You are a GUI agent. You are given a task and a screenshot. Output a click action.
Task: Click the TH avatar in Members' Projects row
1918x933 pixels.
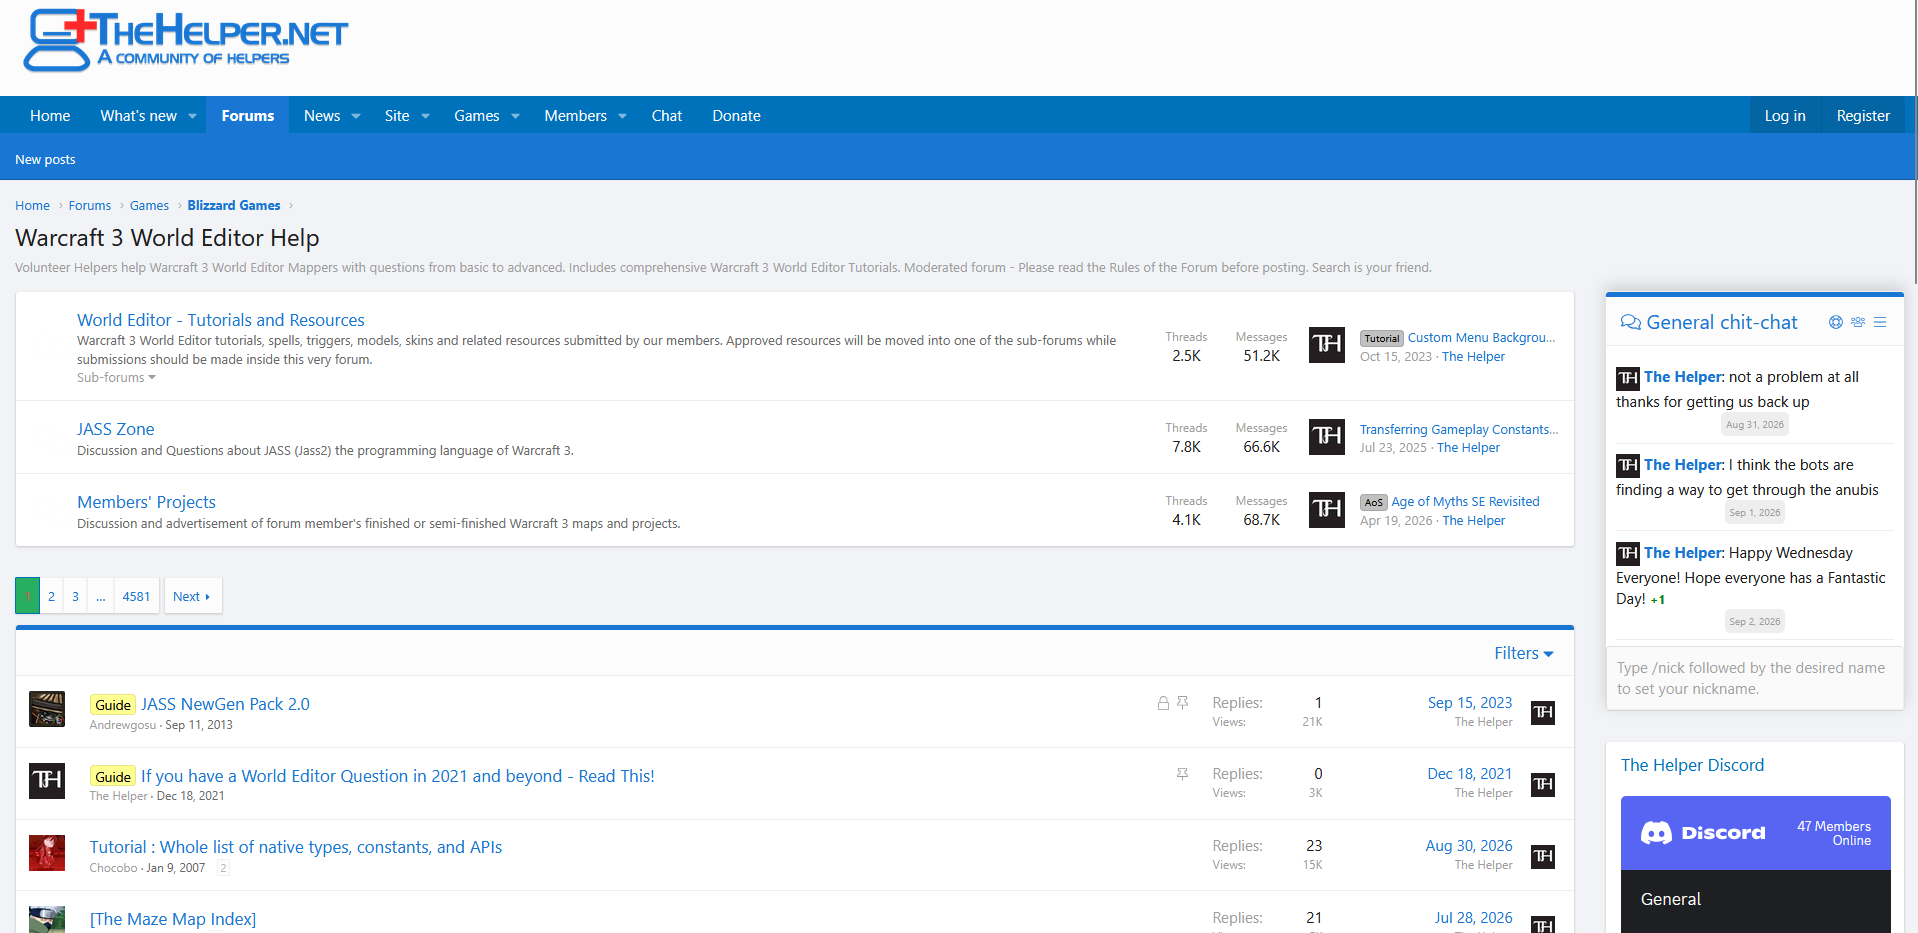coord(1327,509)
